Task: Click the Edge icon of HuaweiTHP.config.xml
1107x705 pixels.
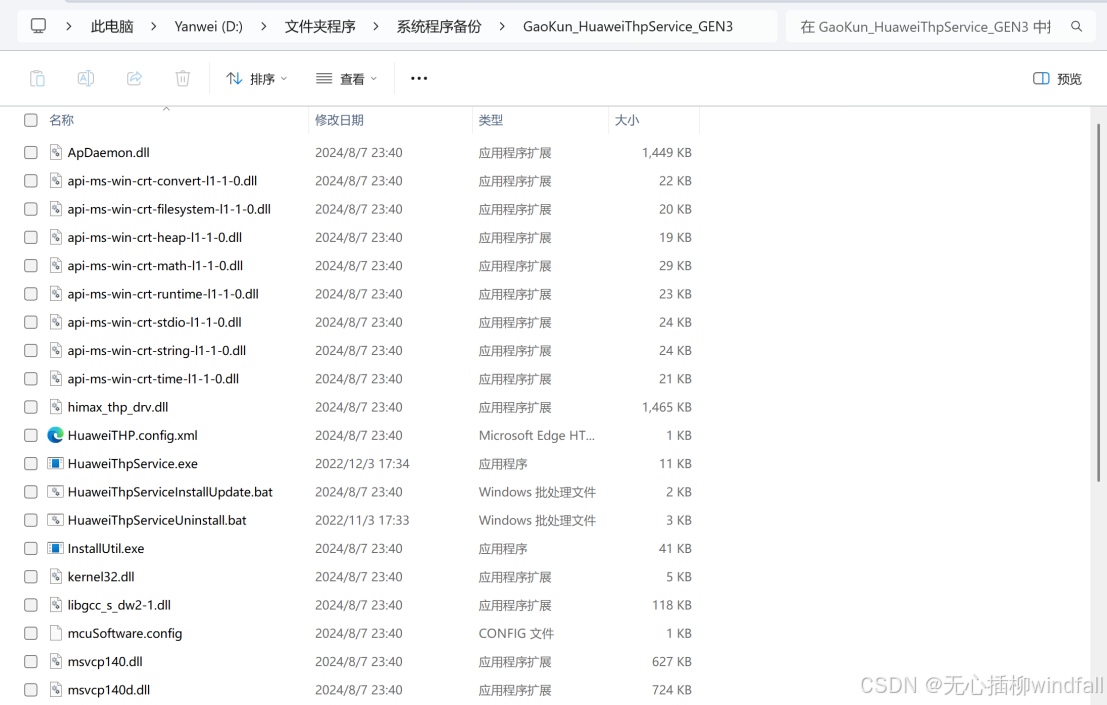Action: [x=55, y=435]
